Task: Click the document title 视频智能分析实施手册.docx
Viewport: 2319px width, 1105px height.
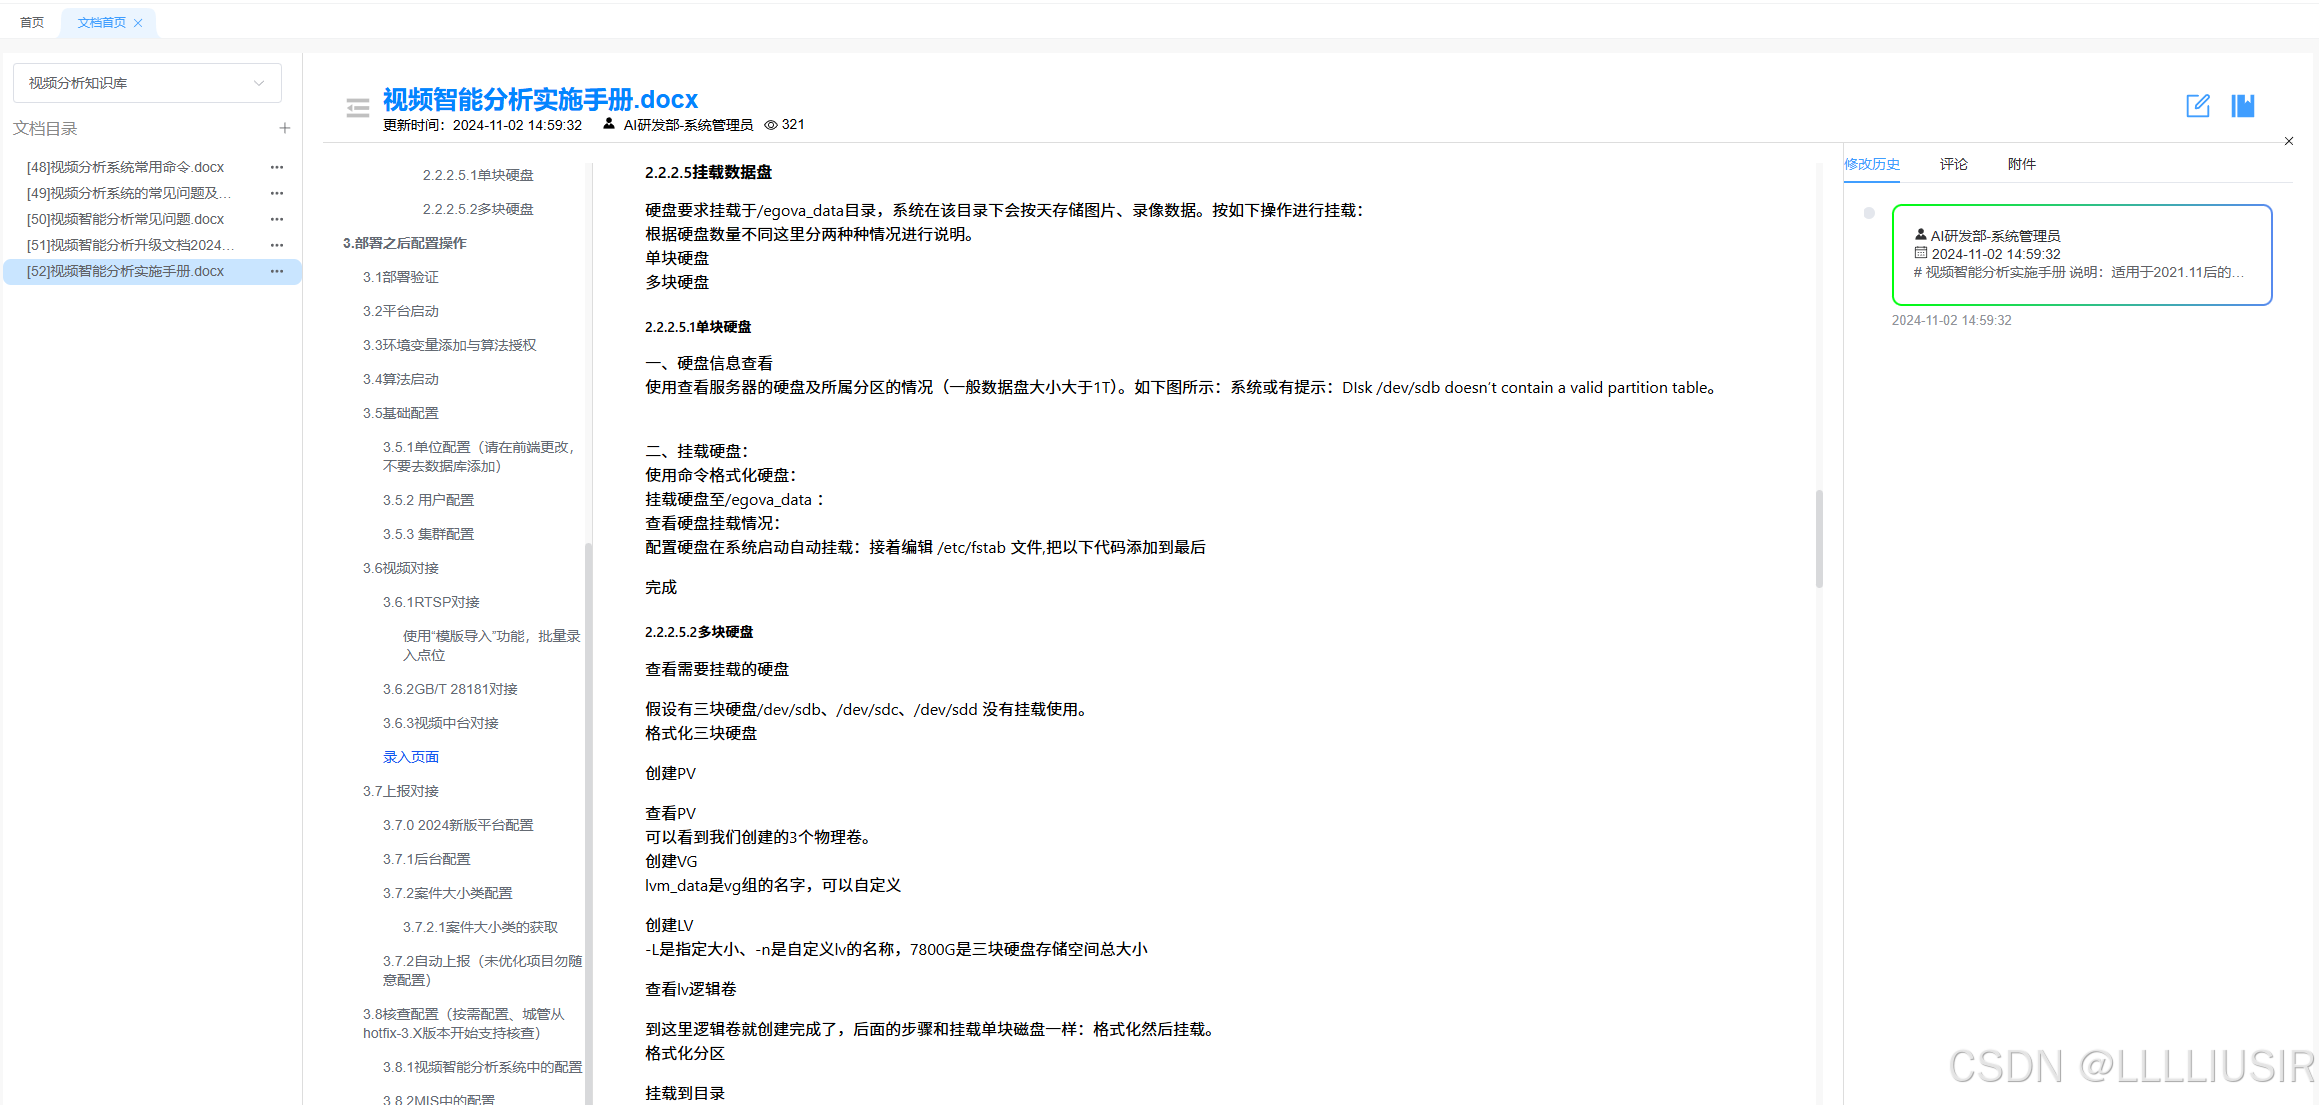Action: click(x=539, y=99)
